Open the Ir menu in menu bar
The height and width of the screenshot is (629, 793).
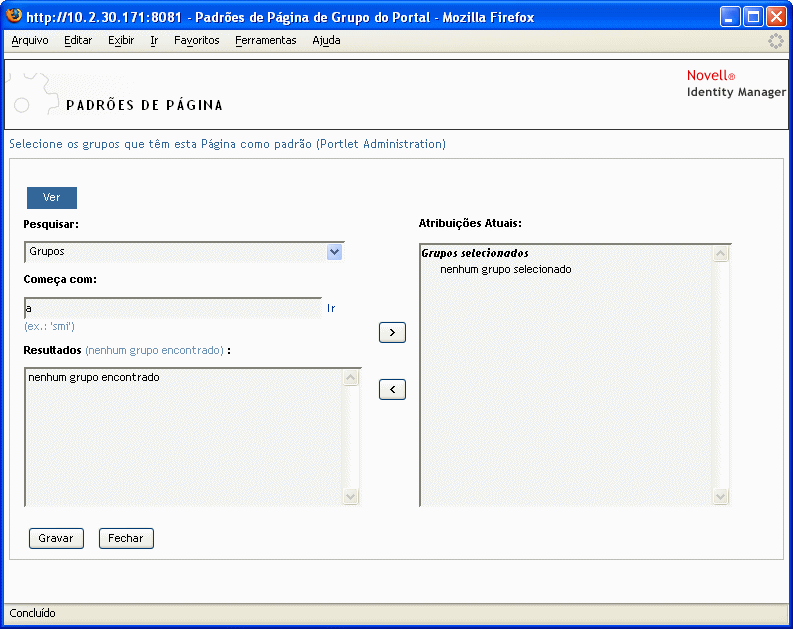coord(154,40)
